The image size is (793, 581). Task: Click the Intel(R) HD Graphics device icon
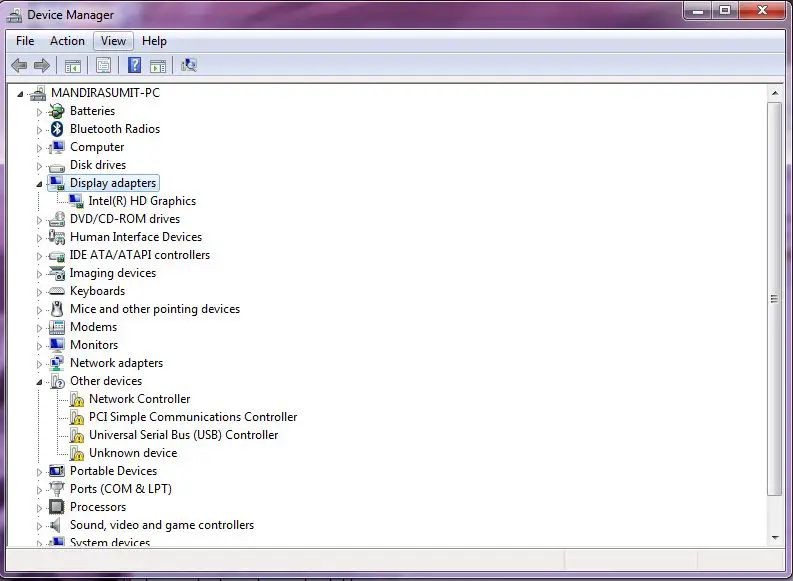coord(76,201)
